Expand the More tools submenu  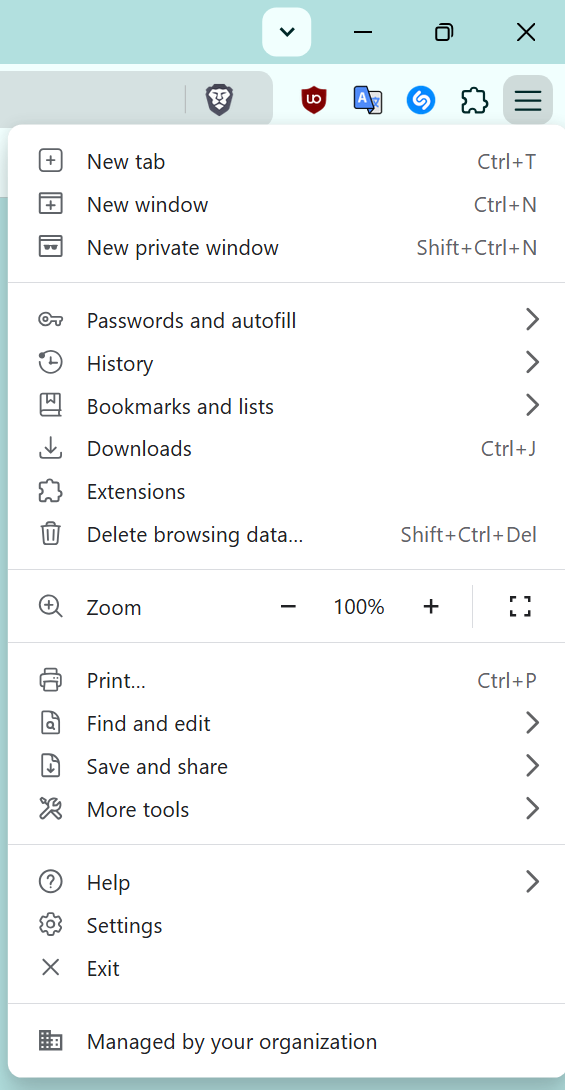pos(286,810)
